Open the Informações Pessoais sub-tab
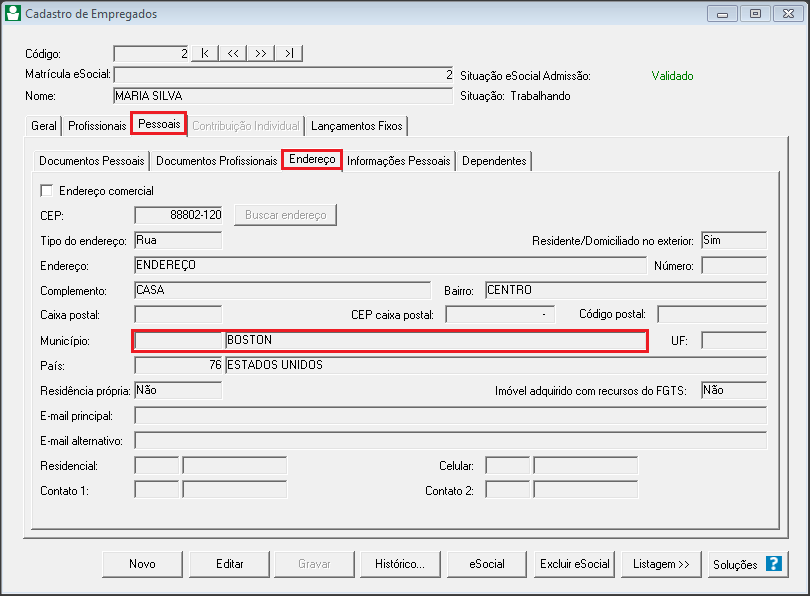The width and height of the screenshot is (810, 596). click(x=398, y=161)
